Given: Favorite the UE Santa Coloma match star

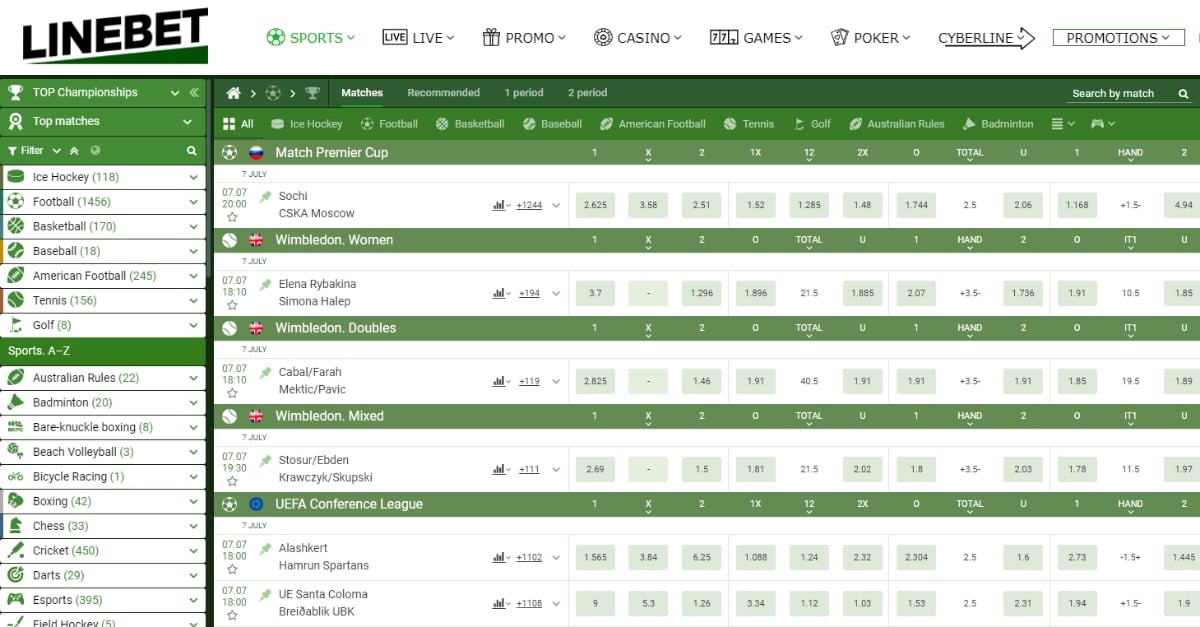Looking at the screenshot, I should click(x=232, y=615).
